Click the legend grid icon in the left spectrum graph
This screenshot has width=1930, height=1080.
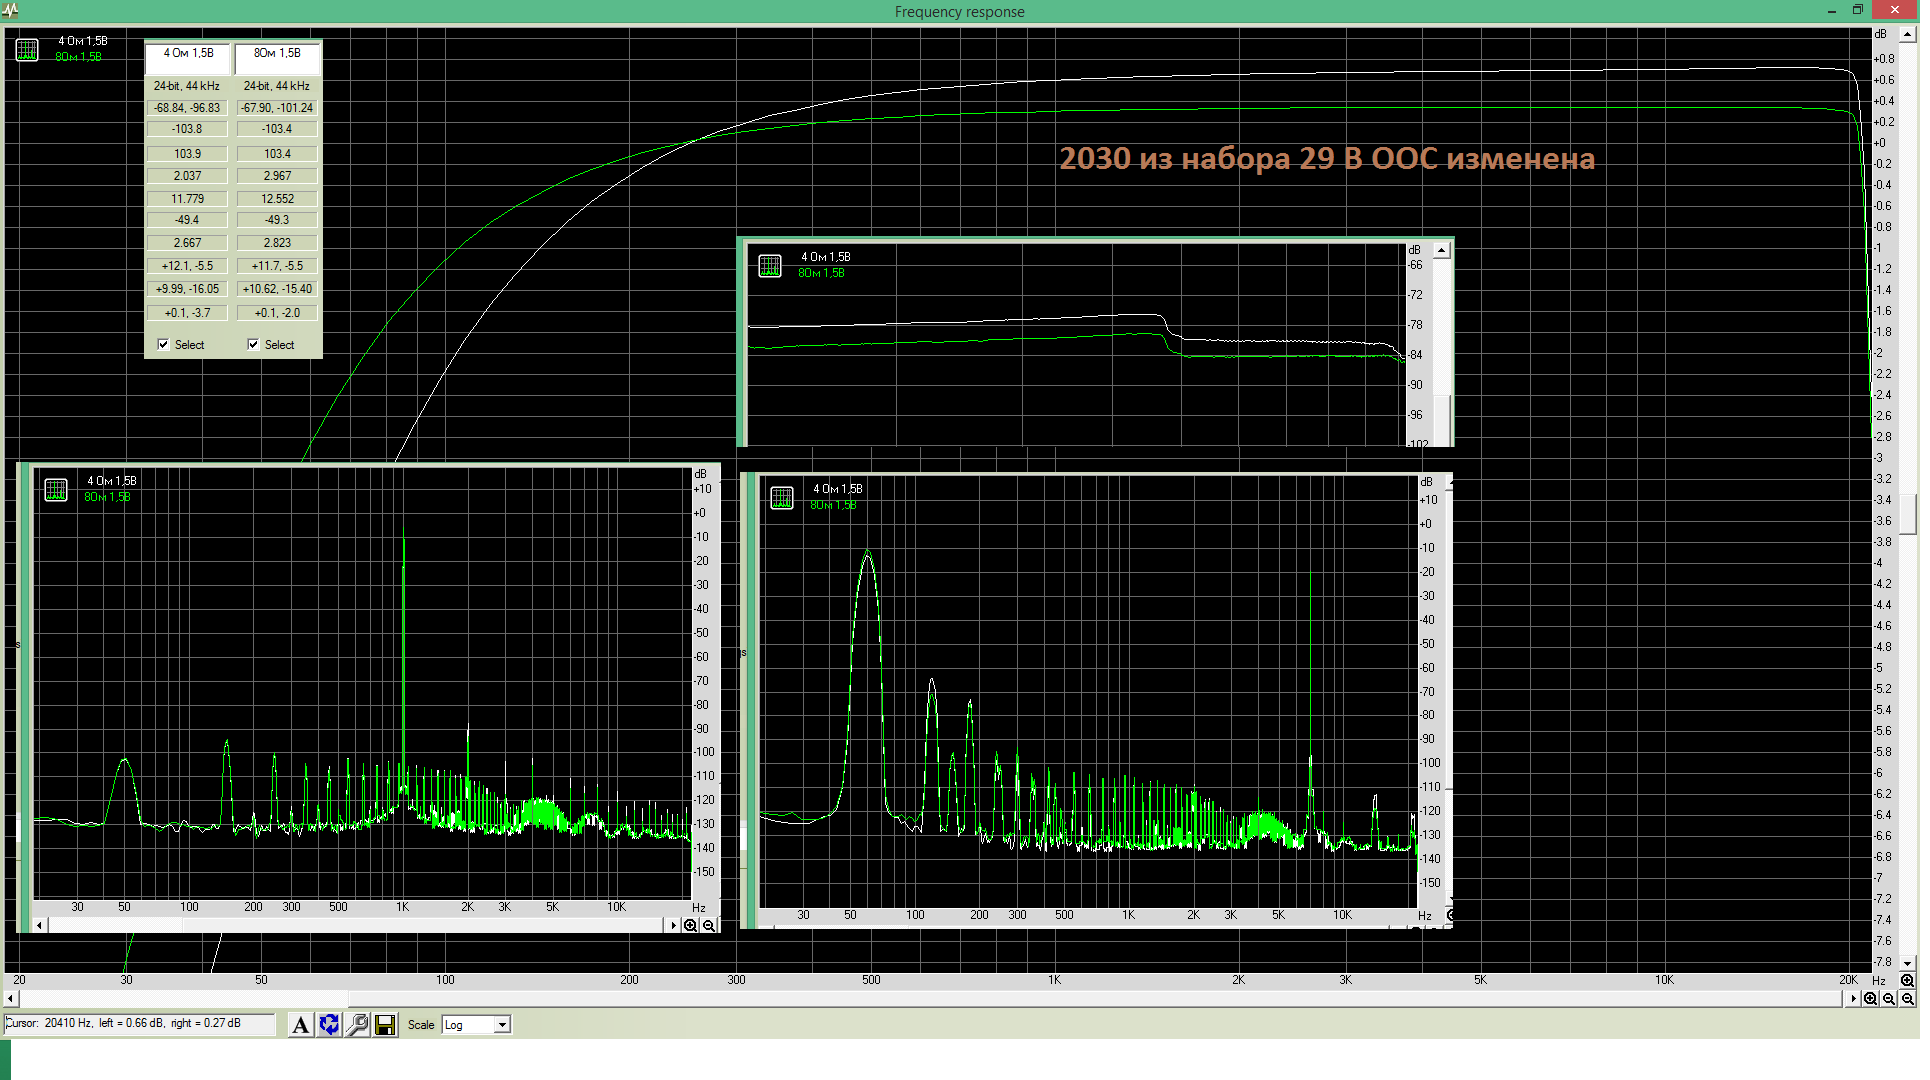coord(56,490)
